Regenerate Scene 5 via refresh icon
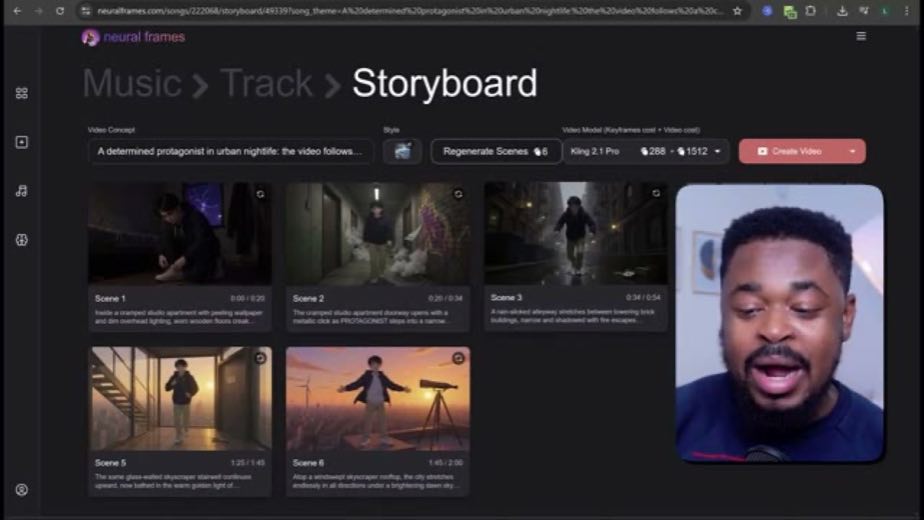The width and height of the screenshot is (924, 520). tap(260, 358)
